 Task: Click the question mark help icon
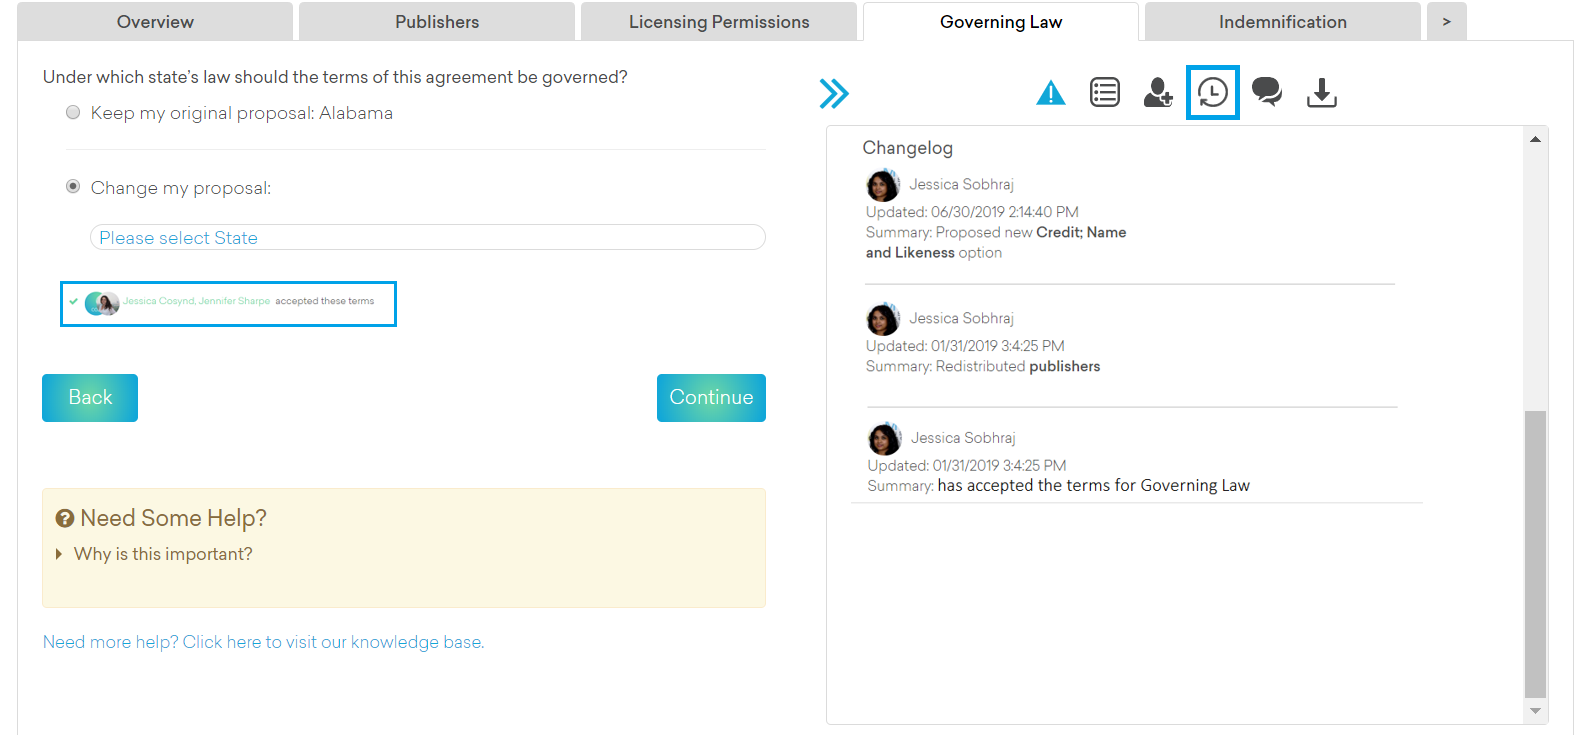point(65,518)
